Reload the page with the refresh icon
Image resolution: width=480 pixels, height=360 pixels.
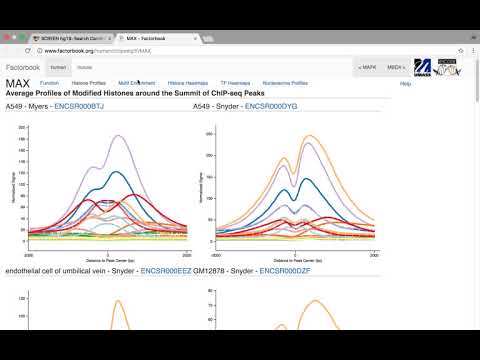tap(27, 51)
